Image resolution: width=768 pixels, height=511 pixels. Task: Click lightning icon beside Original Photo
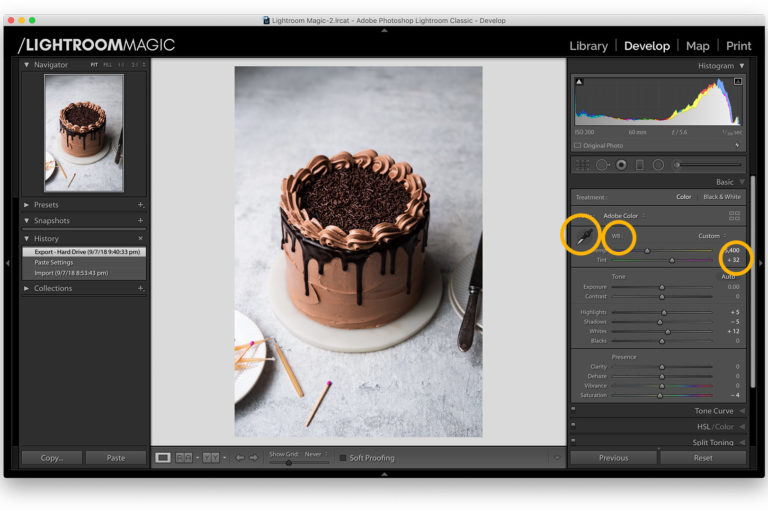pyautogui.click(x=737, y=146)
